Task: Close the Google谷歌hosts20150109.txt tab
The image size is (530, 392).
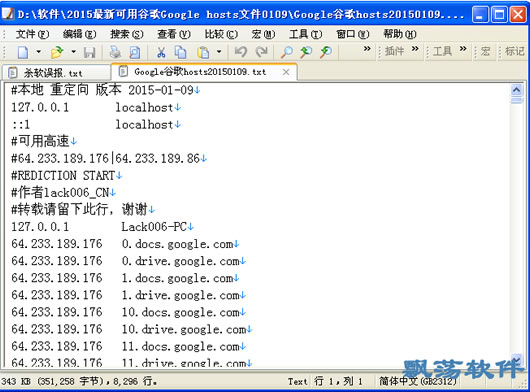Action: coord(286,72)
